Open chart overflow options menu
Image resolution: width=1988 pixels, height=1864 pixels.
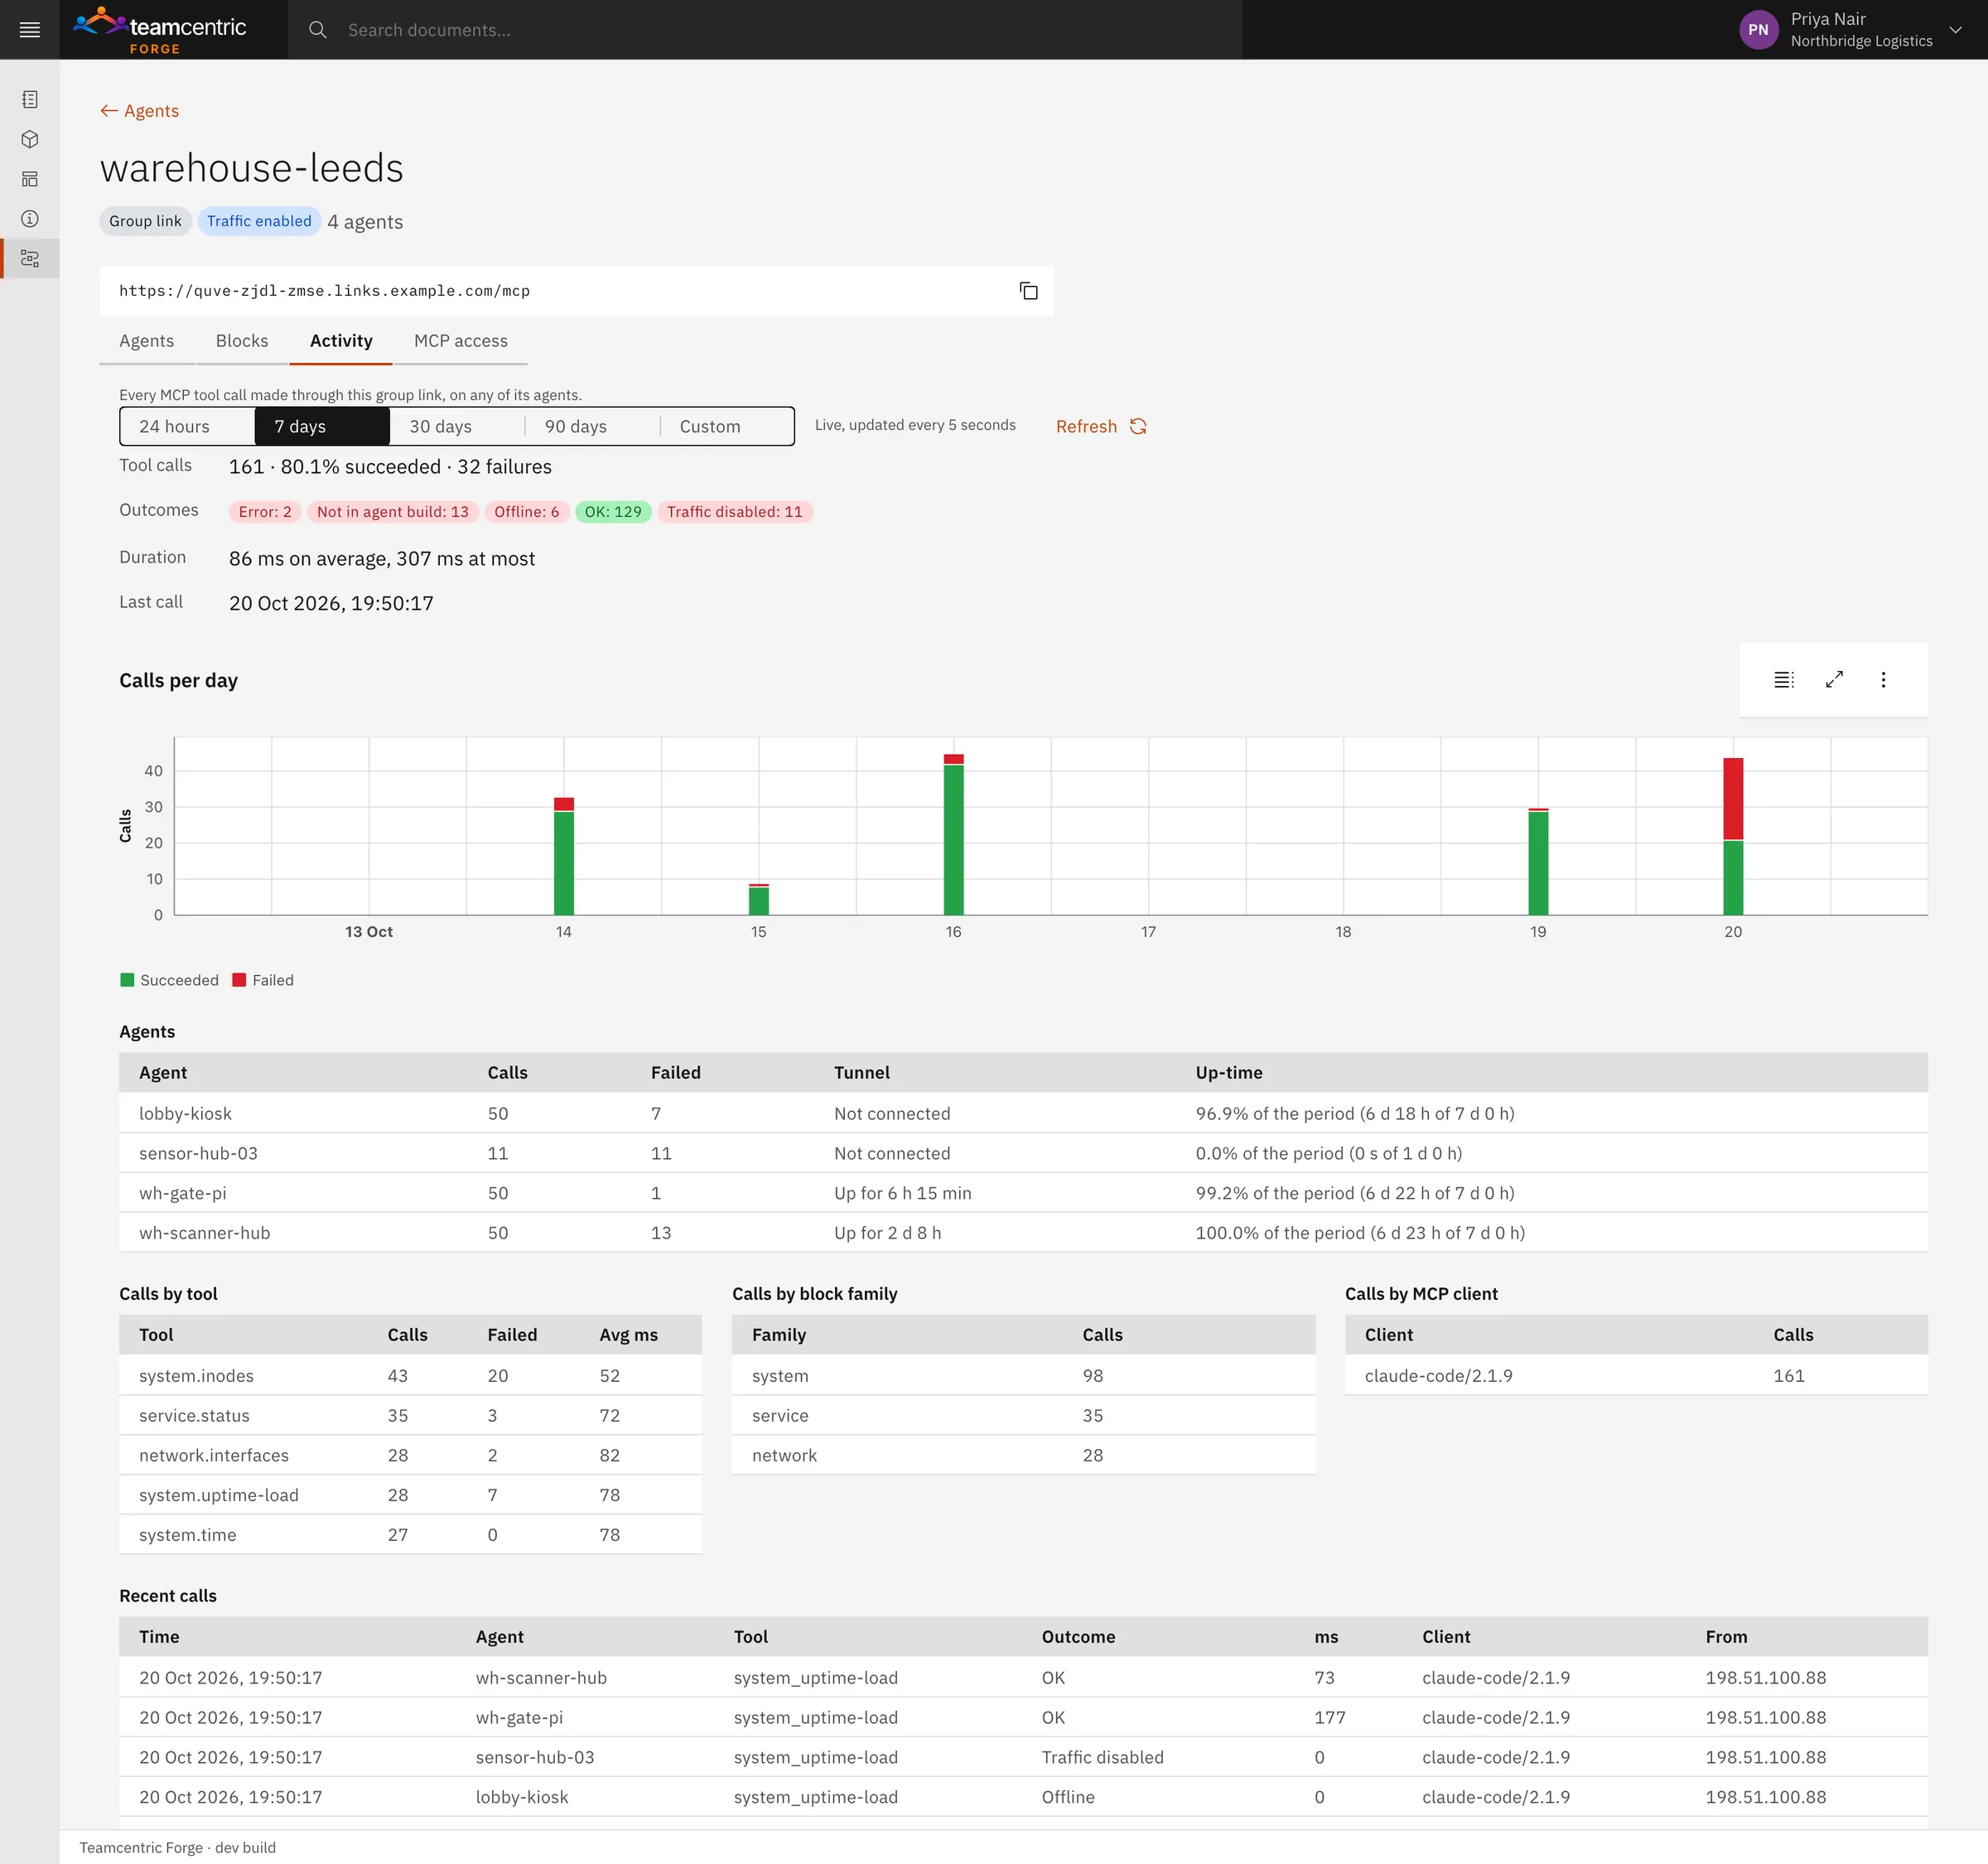click(x=1883, y=680)
